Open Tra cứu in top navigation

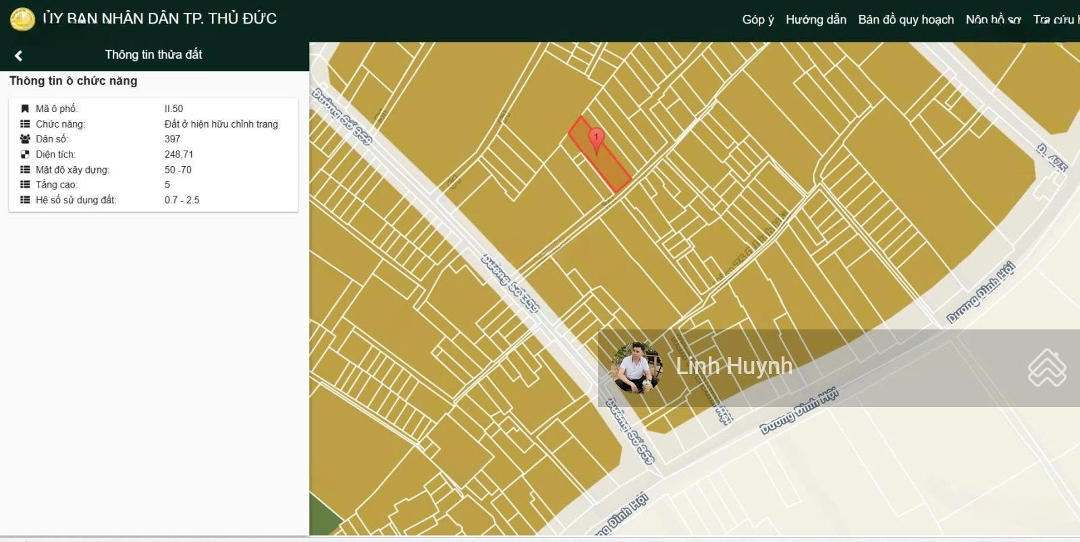coord(1055,20)
